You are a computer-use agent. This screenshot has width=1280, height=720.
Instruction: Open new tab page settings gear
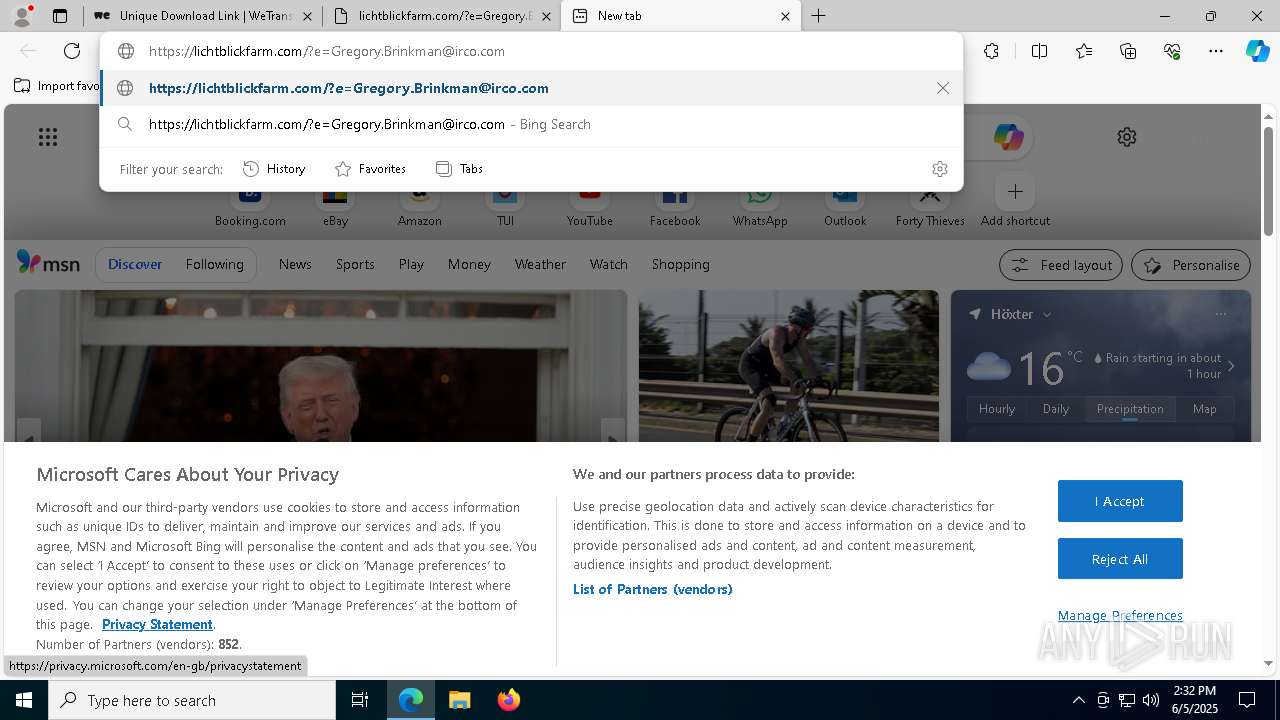1127,137
